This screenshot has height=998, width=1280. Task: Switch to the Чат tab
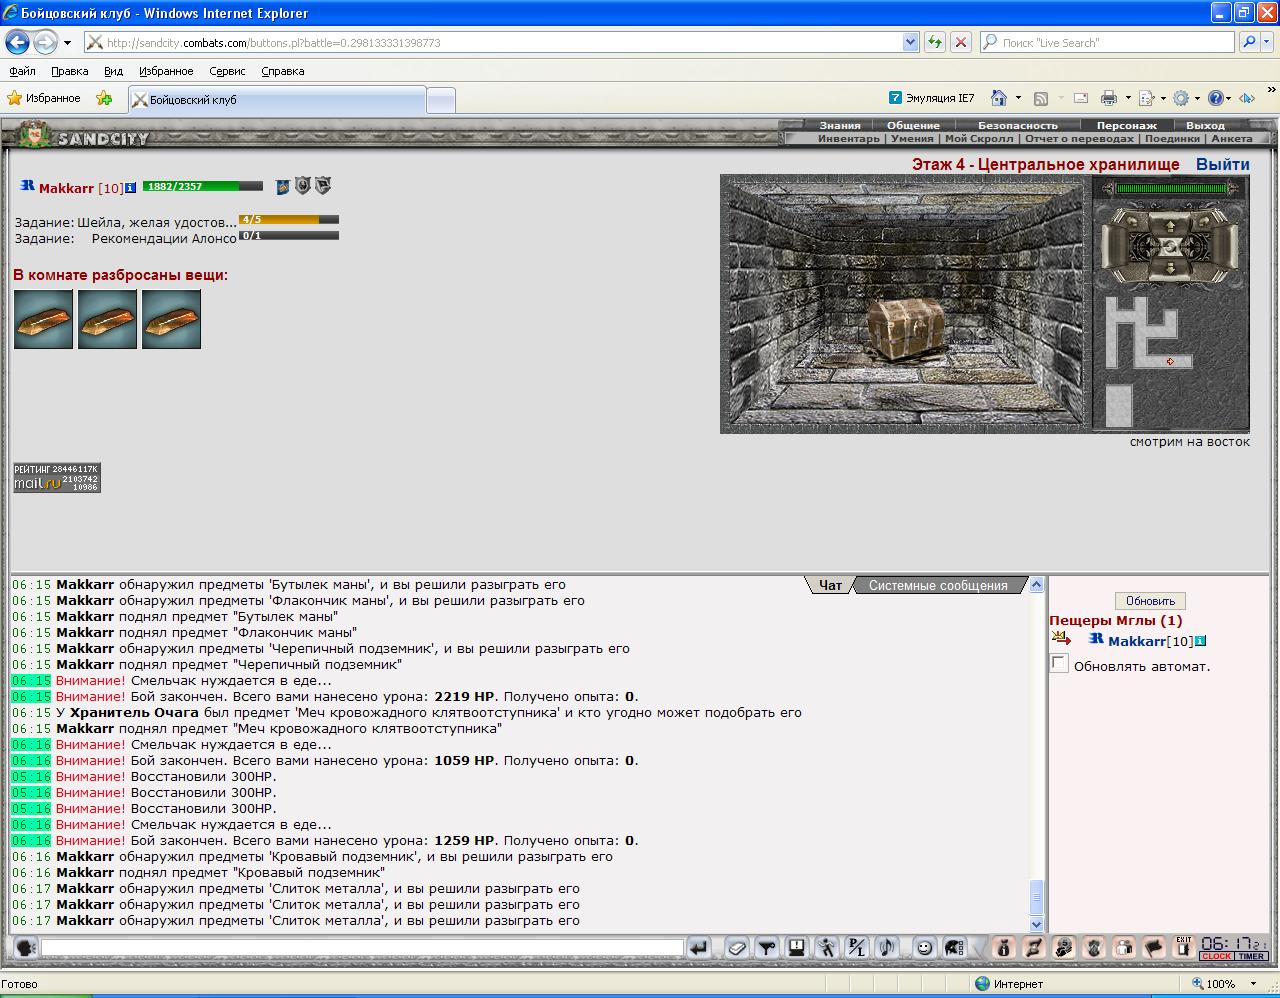(830, 585)
